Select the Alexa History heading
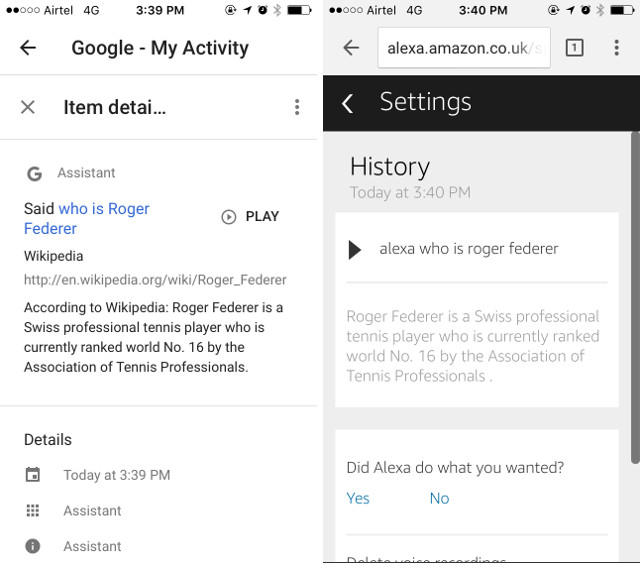Viewport: 640px width, 563px height. pyautogui.click(x=390, y=167)
